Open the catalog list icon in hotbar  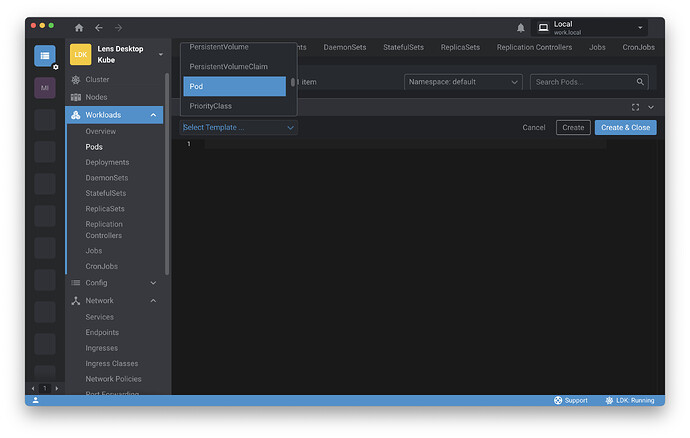point(45,57)
